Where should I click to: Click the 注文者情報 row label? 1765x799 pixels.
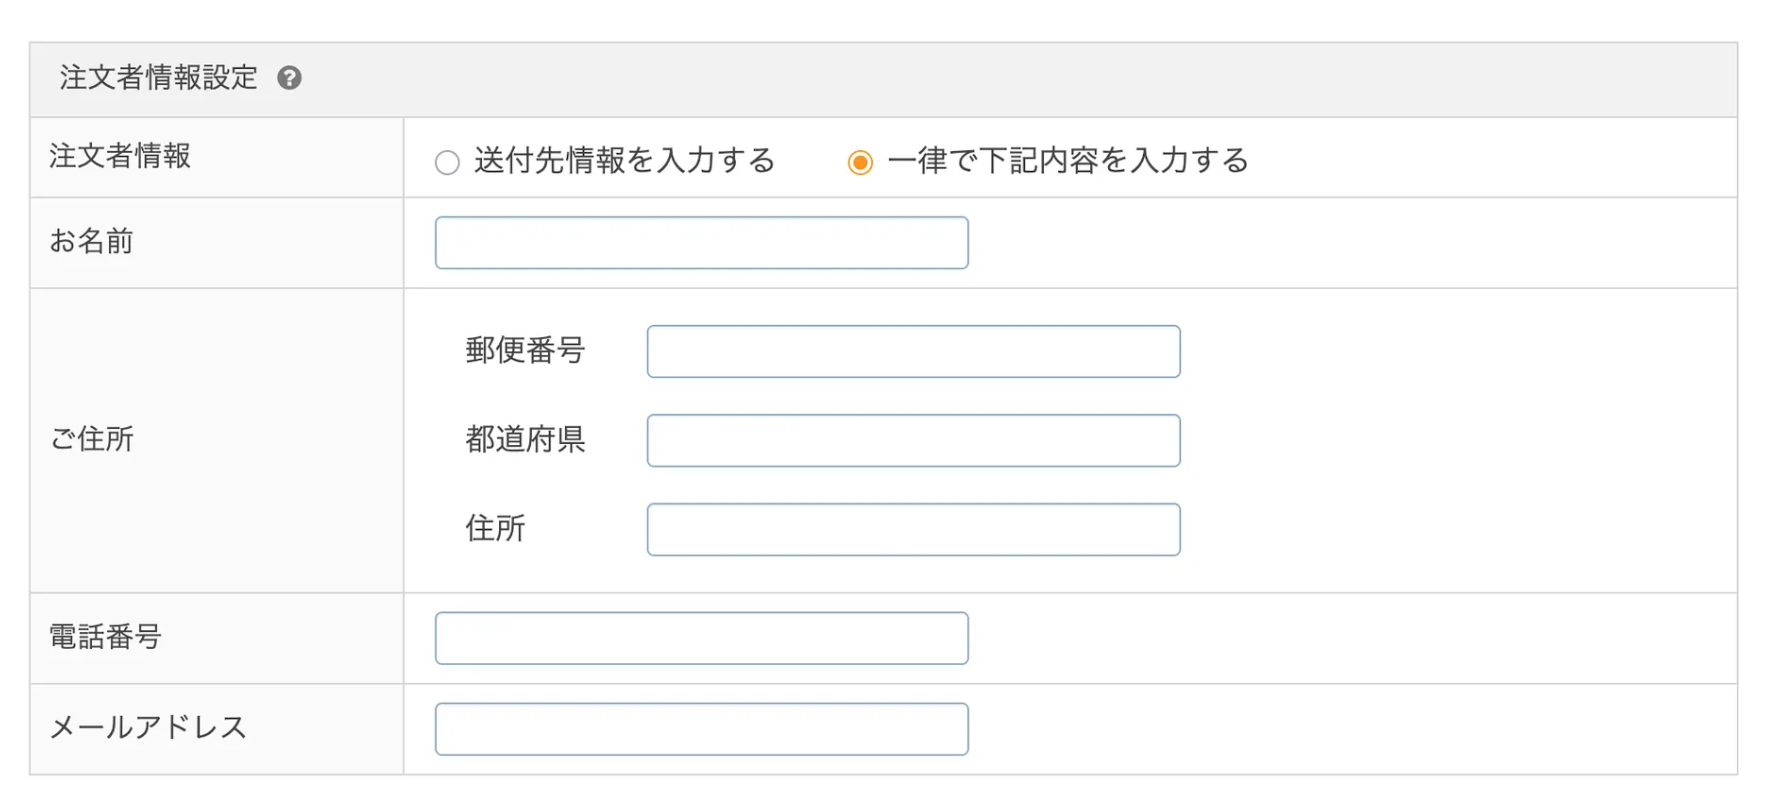pyautogui.click(x=120, y=156)
